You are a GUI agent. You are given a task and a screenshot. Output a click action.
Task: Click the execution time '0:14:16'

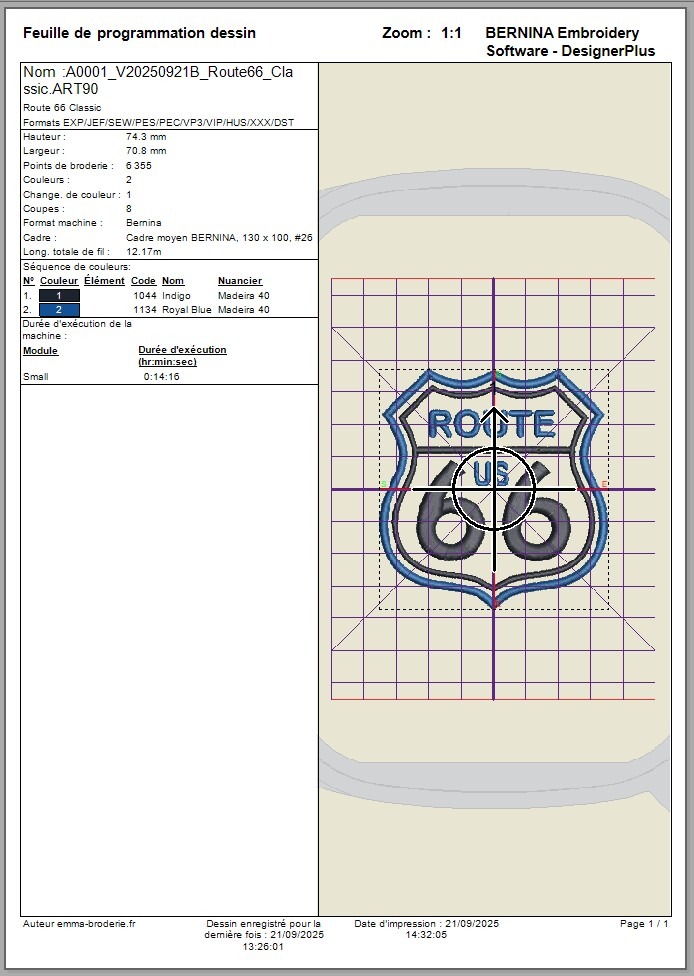162,377
